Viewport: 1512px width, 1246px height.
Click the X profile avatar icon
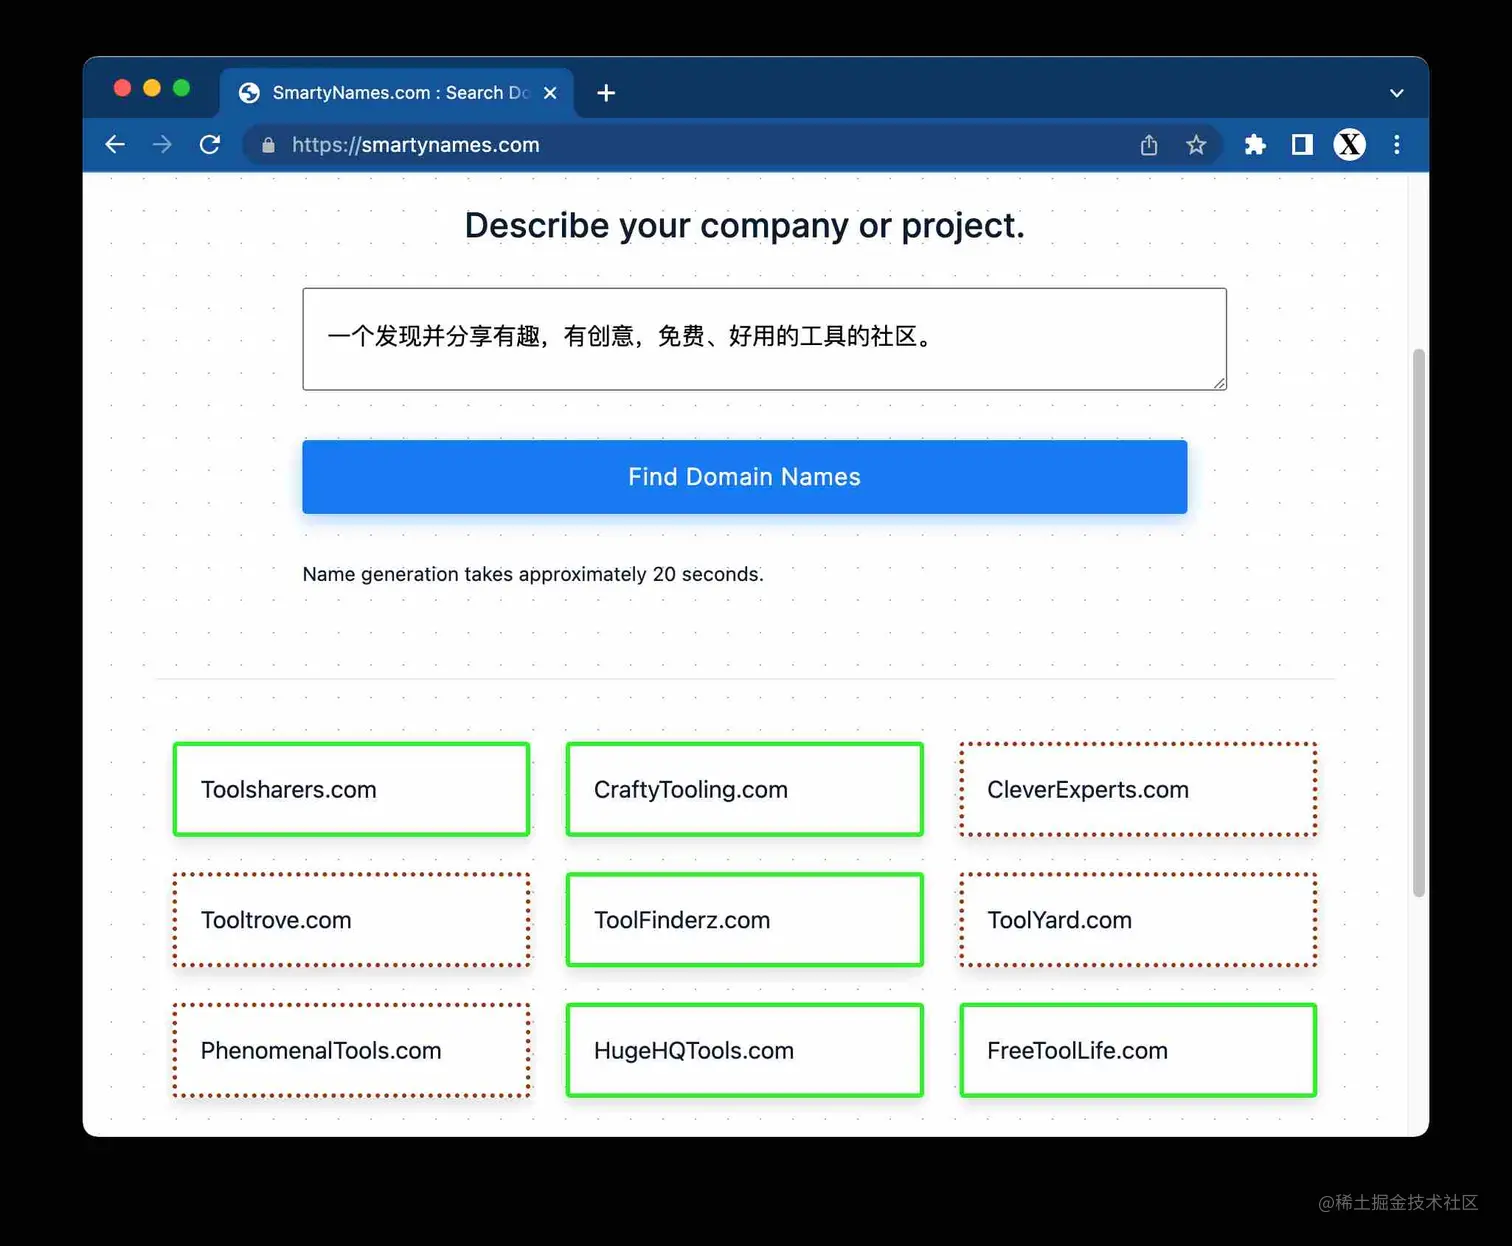[1349, 144]
